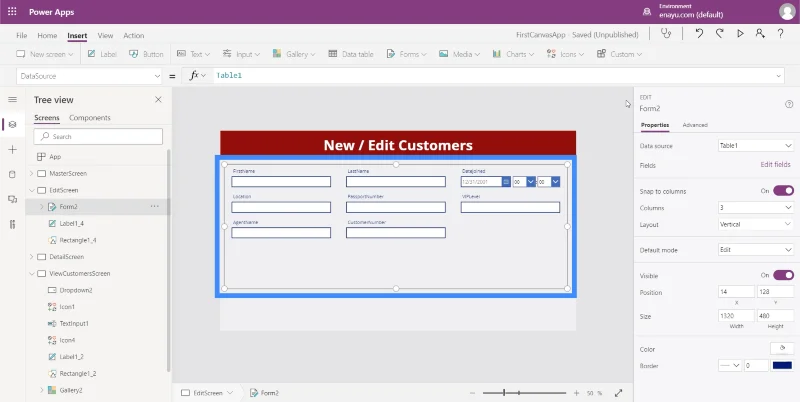Screen dimensions: 800x402
Task: Open the app launcher waffle icon
Action: [12, 11]
